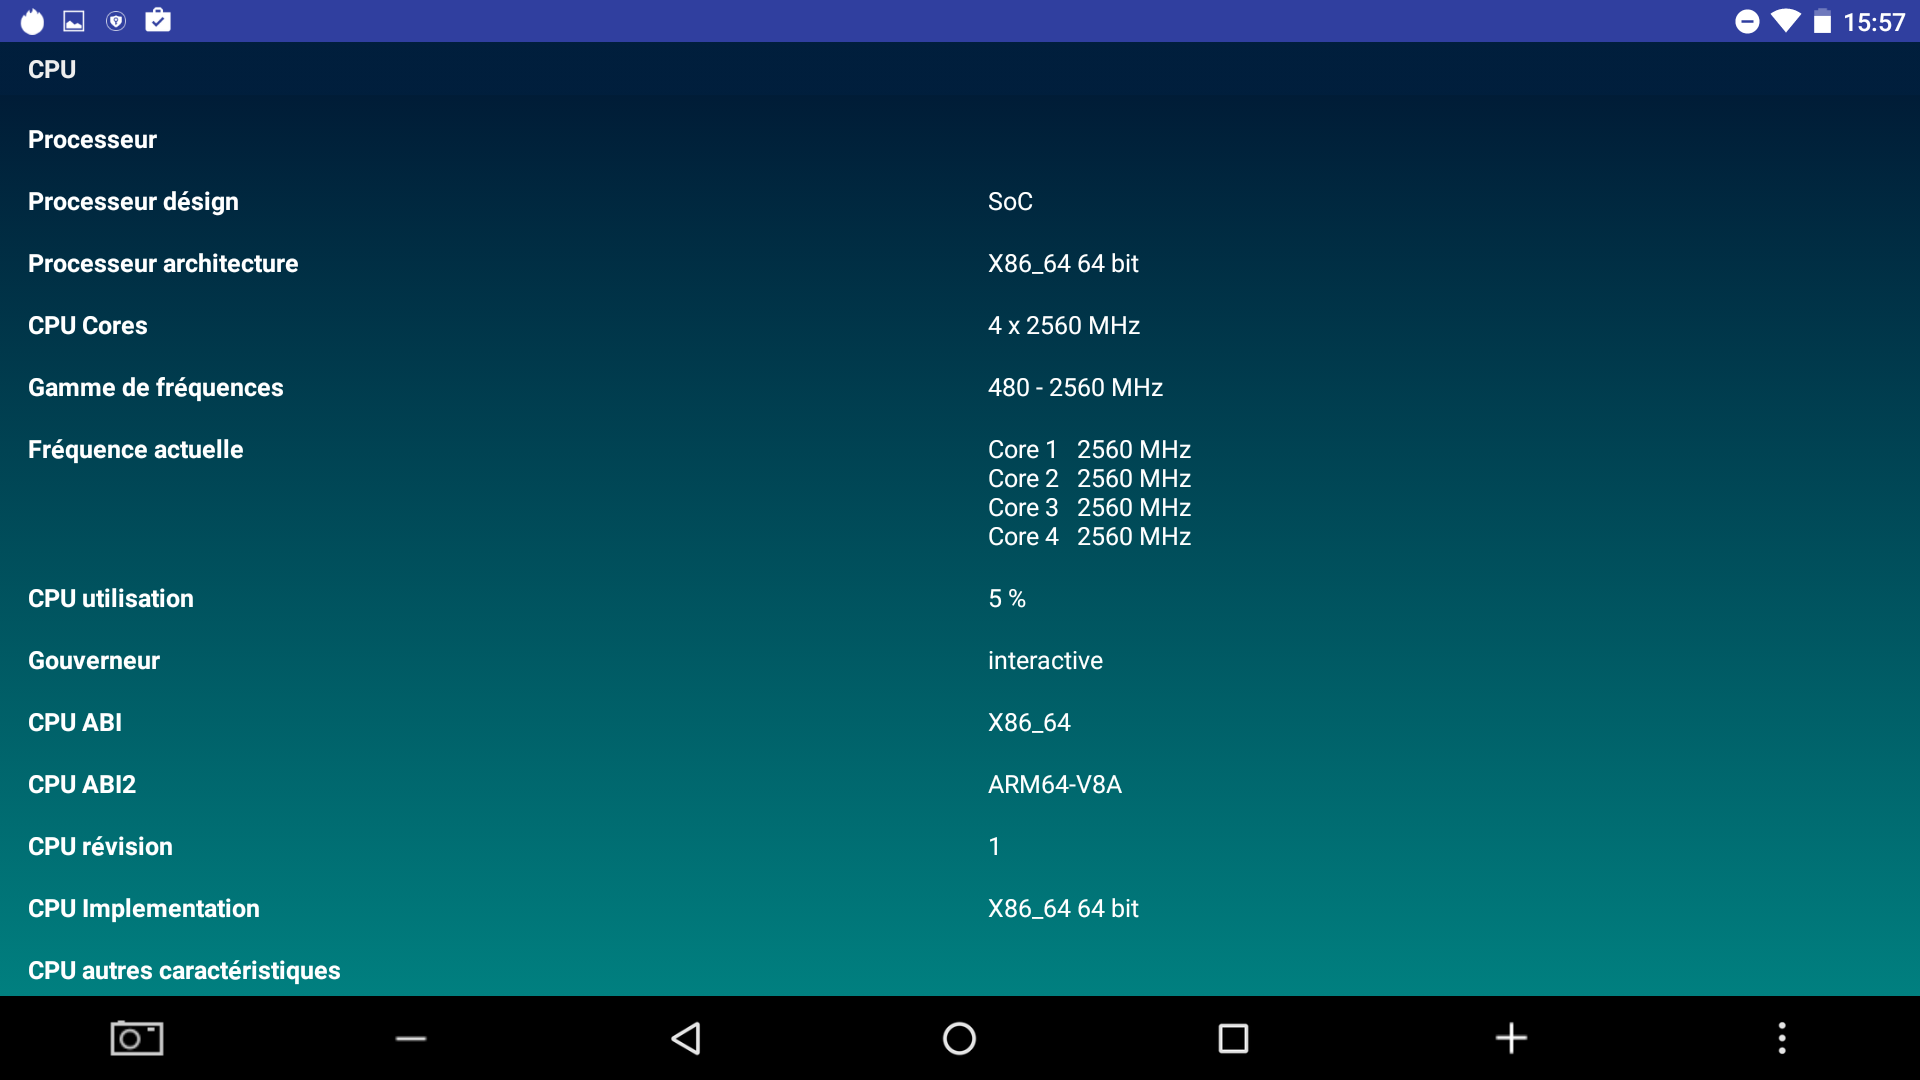Select the CPU title header

(52, 69)
